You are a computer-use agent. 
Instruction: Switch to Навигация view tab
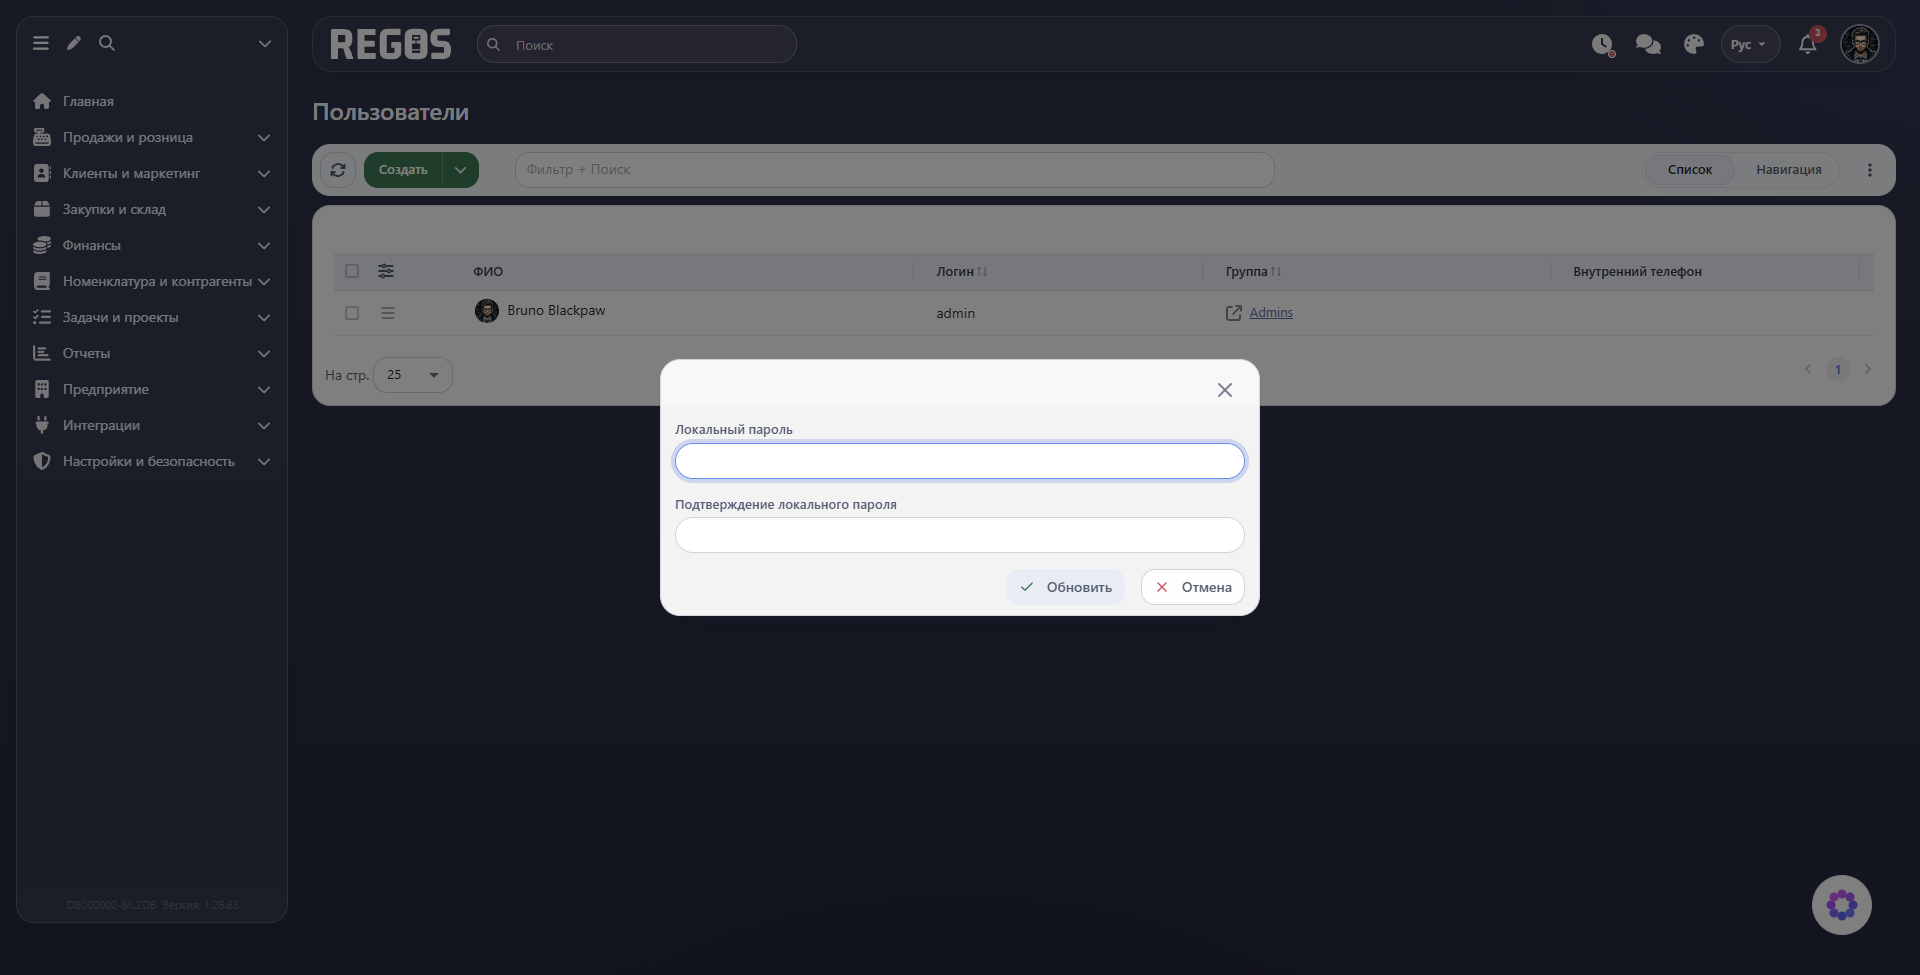[x=1789, y=170]
